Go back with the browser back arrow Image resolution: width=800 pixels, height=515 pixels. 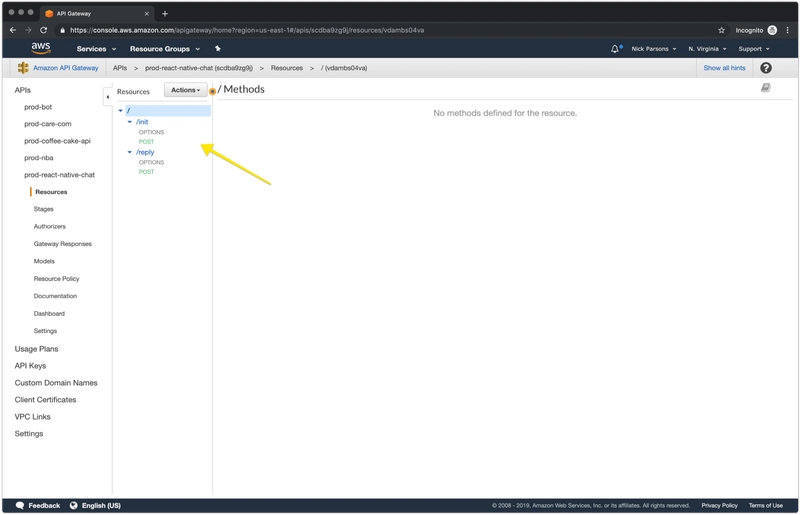(13, 30)
